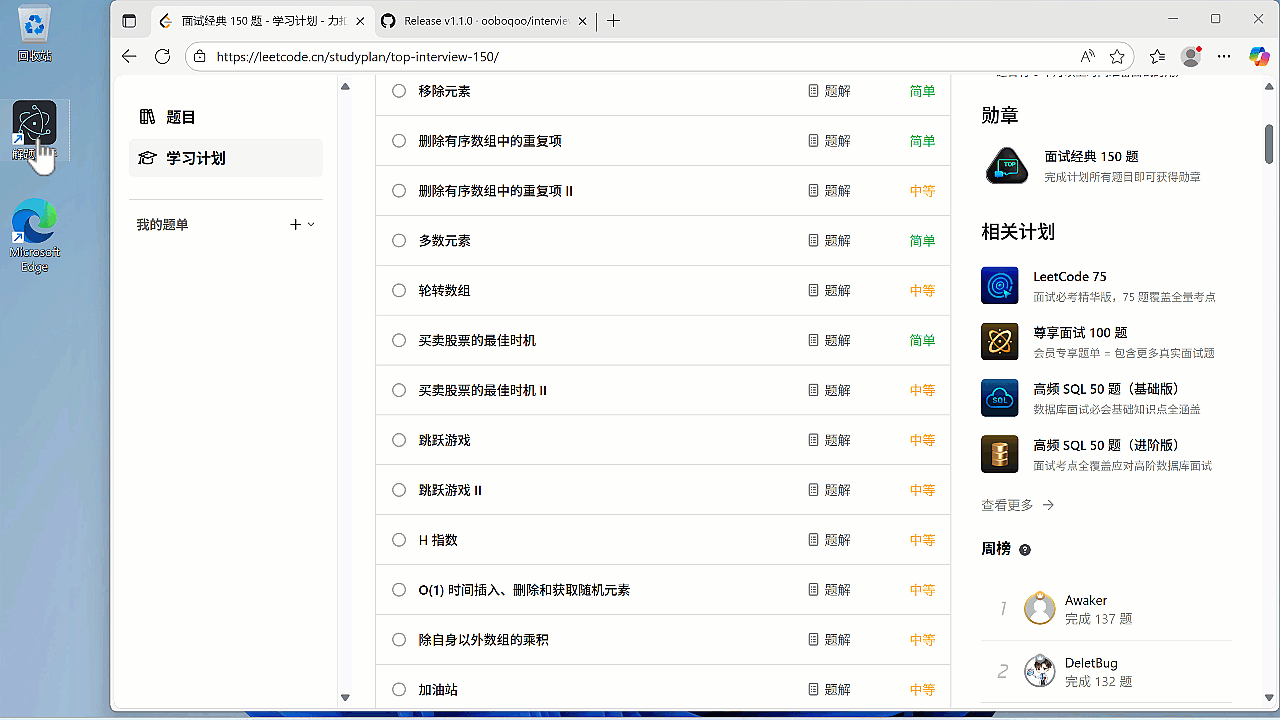The height and width of the screenshot is (720, 1280).
Task: Open the browser tab actions menu
Action: pos(129,20)
